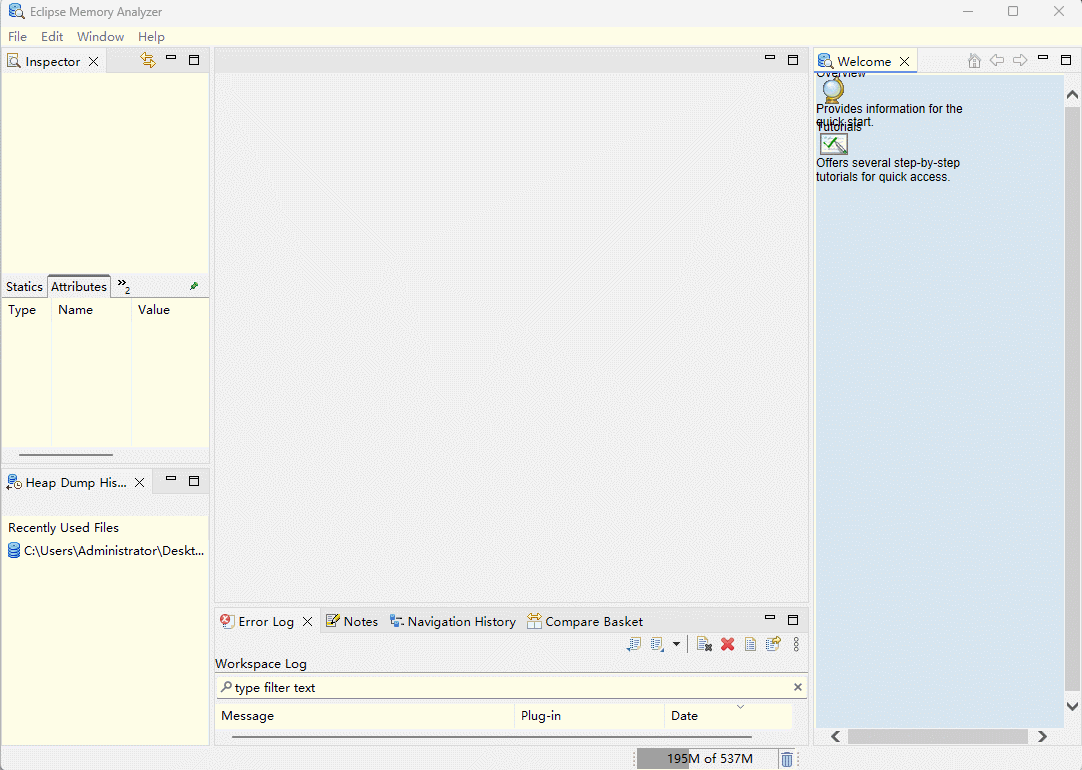Click the Import Log icon
Screen dimensions: 1082x770
pos(657,645)
